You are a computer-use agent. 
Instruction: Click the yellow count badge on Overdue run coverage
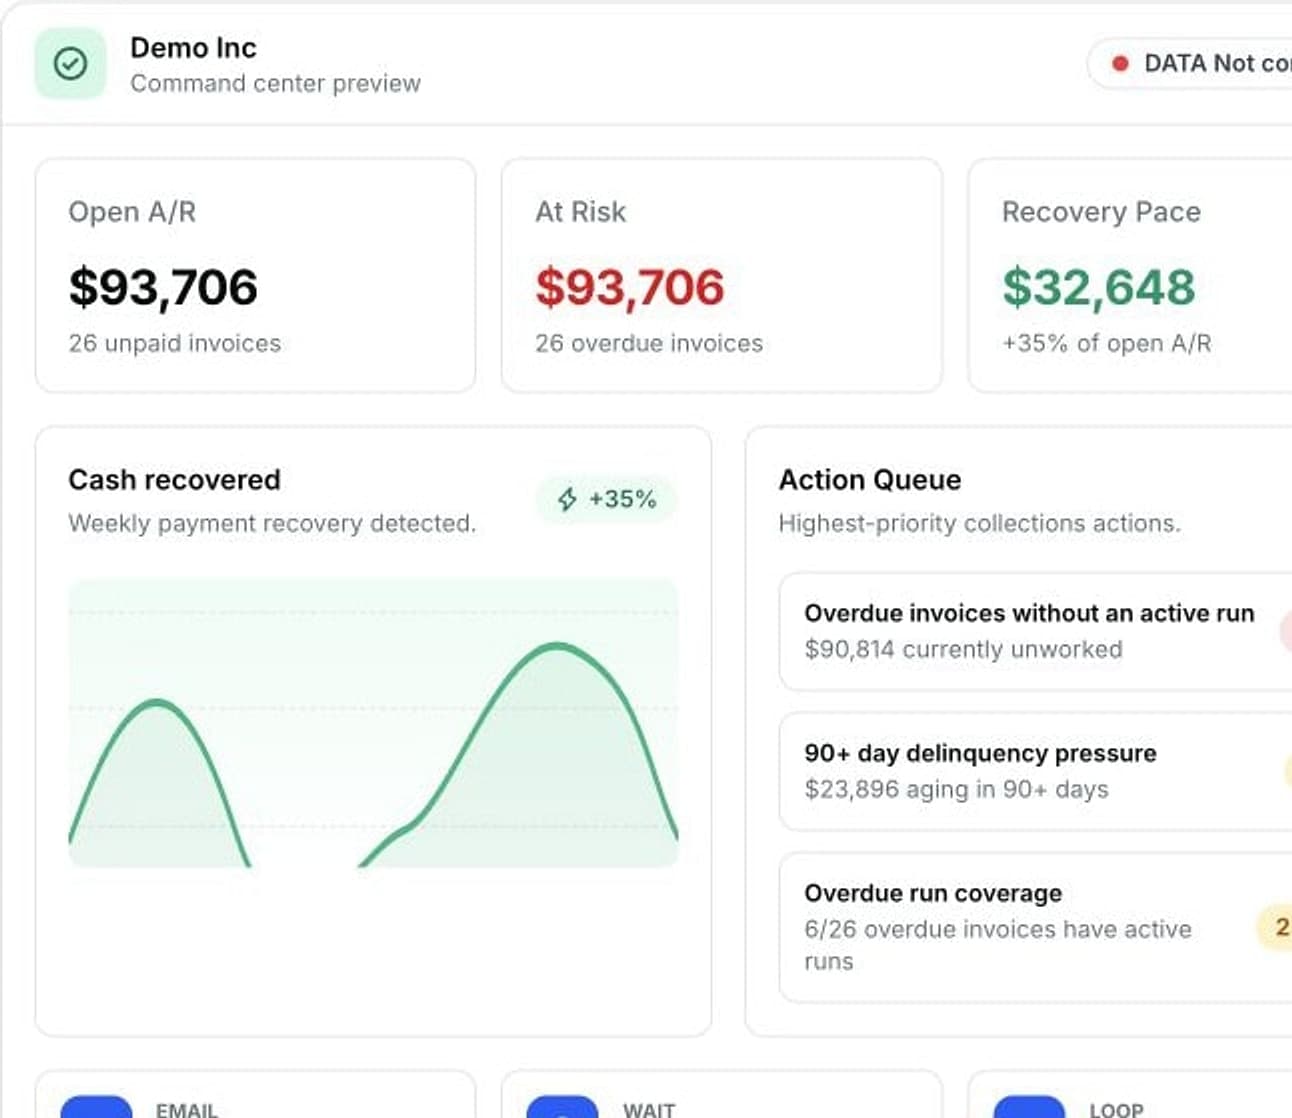(1275, 928)
